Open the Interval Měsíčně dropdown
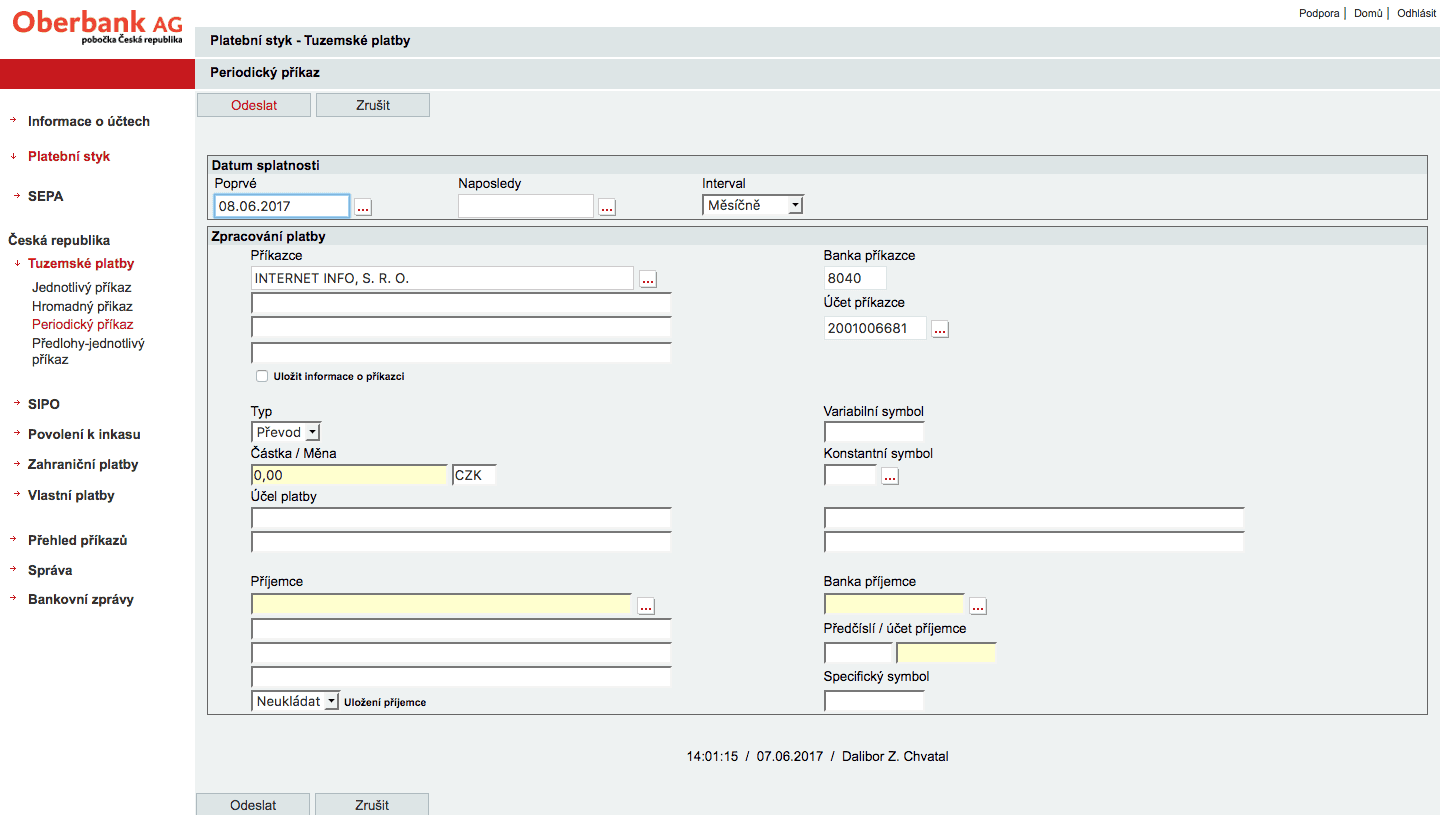The width and height of the screenshot is (1440, 815). pos(753,205)
